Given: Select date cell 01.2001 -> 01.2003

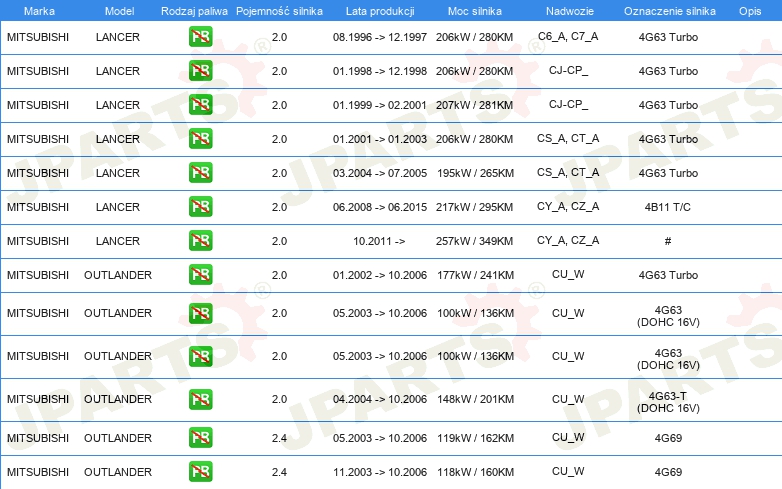Looking at the screenshot, I should (380, 139).
